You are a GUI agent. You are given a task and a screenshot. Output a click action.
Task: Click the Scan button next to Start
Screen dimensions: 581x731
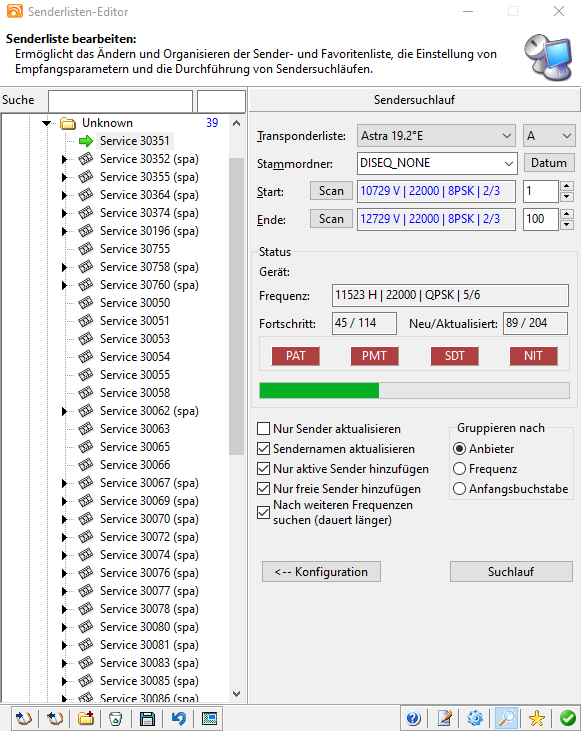pos(331,191)
